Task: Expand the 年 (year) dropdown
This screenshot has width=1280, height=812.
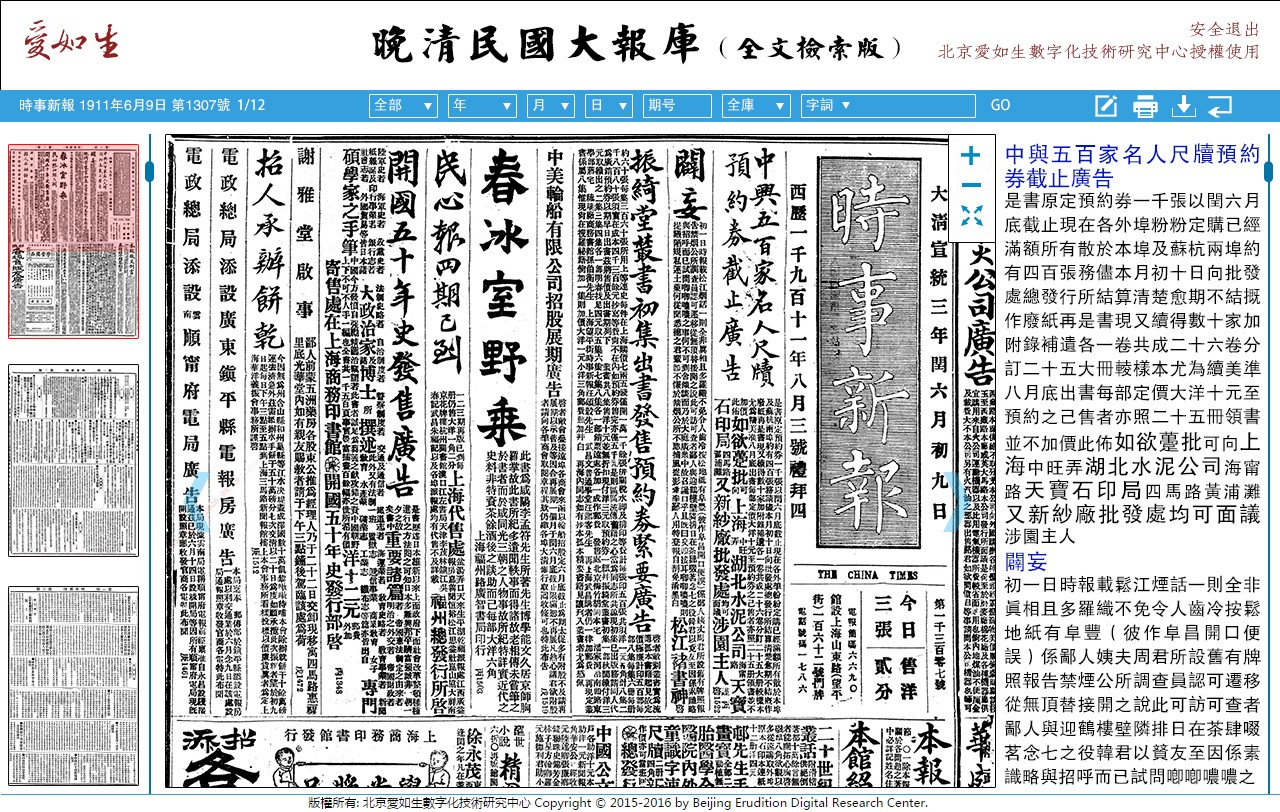Action: [x=482, y=105]
